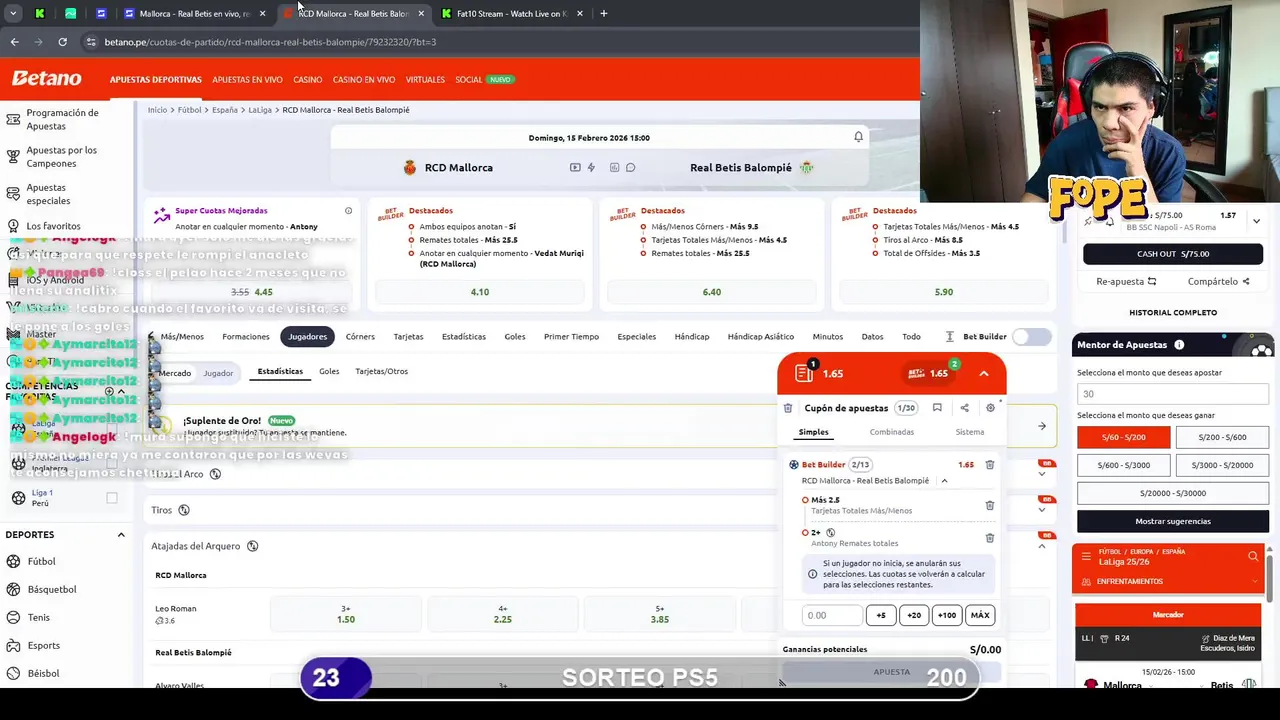This screenshot has height=720, width=1280.
Task: Clear the whole bet slip with trash icon
Action: (788, 408)
